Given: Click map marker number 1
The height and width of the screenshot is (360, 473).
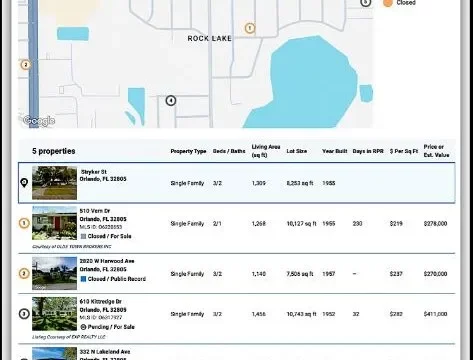Looking at the screenshot, I should [x=250, y=28].
